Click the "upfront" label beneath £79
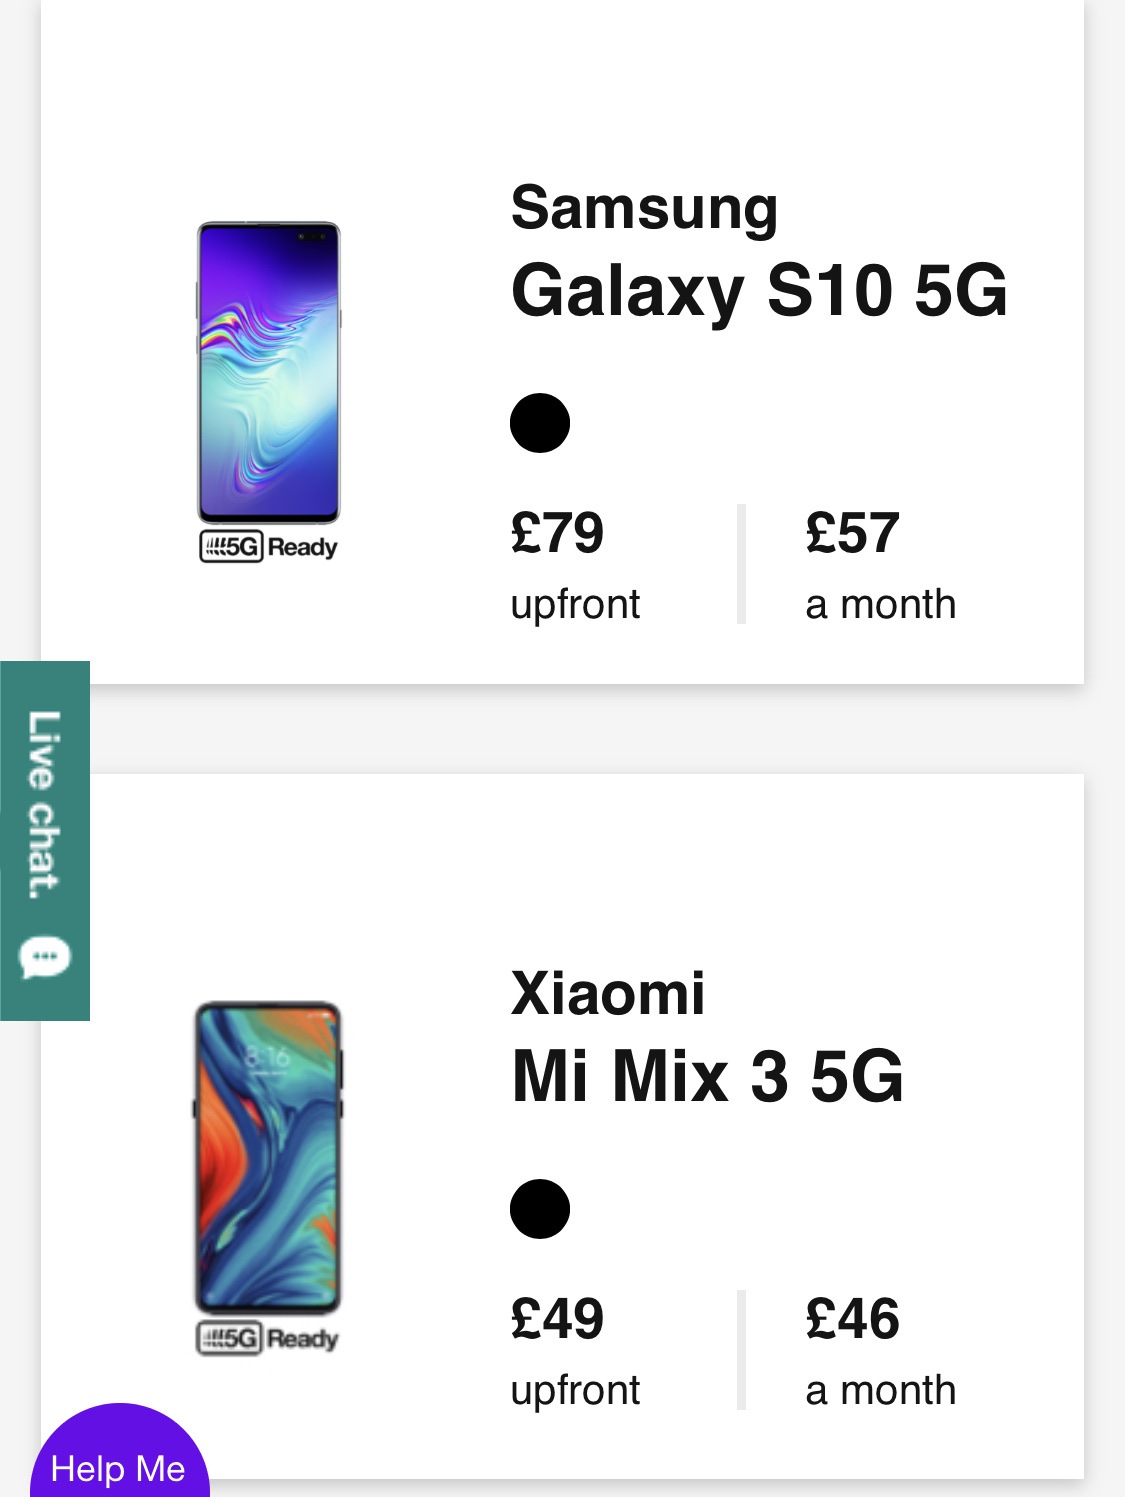The height and width of the screenshot is (1497, 1125). coord(575,605)
